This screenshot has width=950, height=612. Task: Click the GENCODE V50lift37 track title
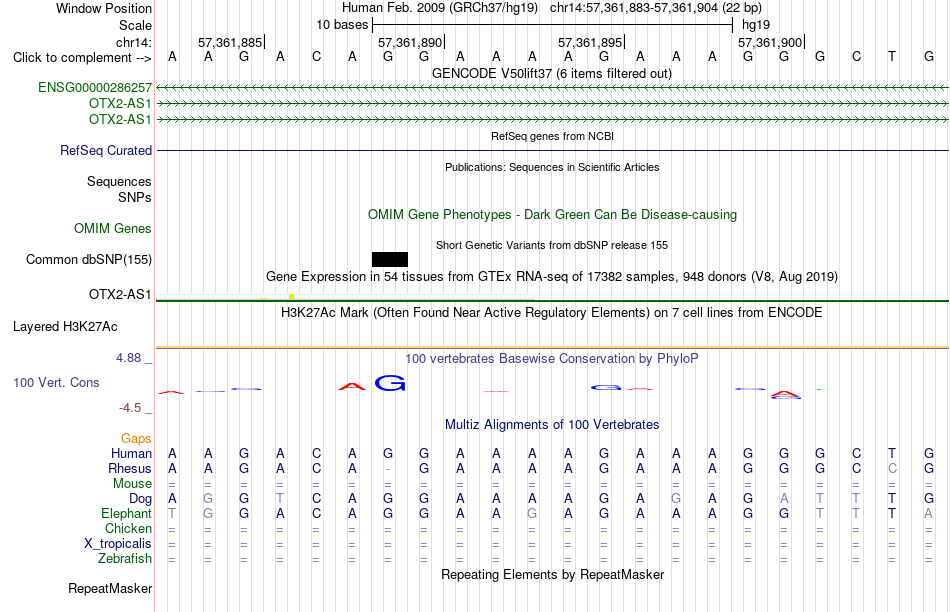(551, 73)
